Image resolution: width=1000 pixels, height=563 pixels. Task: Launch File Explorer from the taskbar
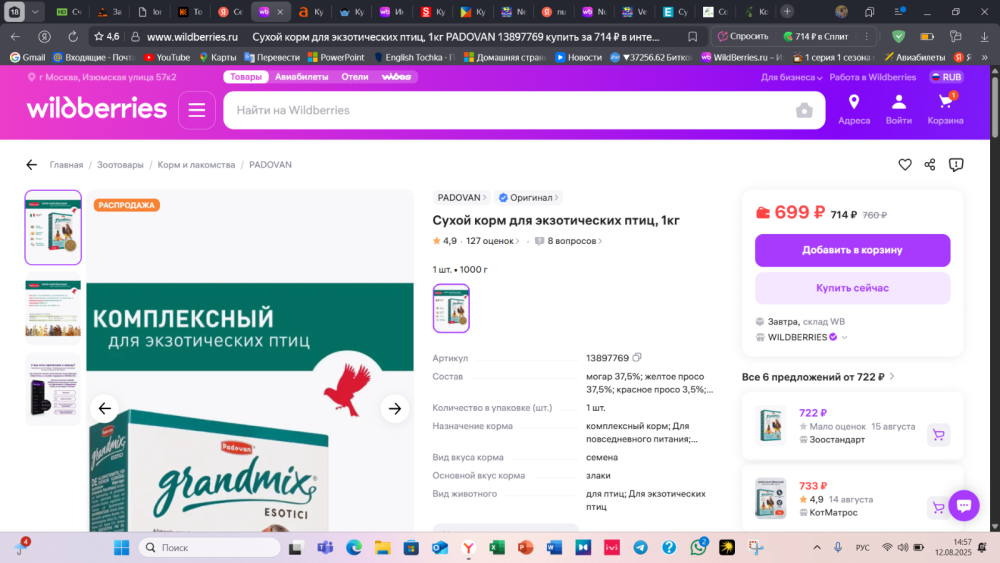(x=382, y=548)
